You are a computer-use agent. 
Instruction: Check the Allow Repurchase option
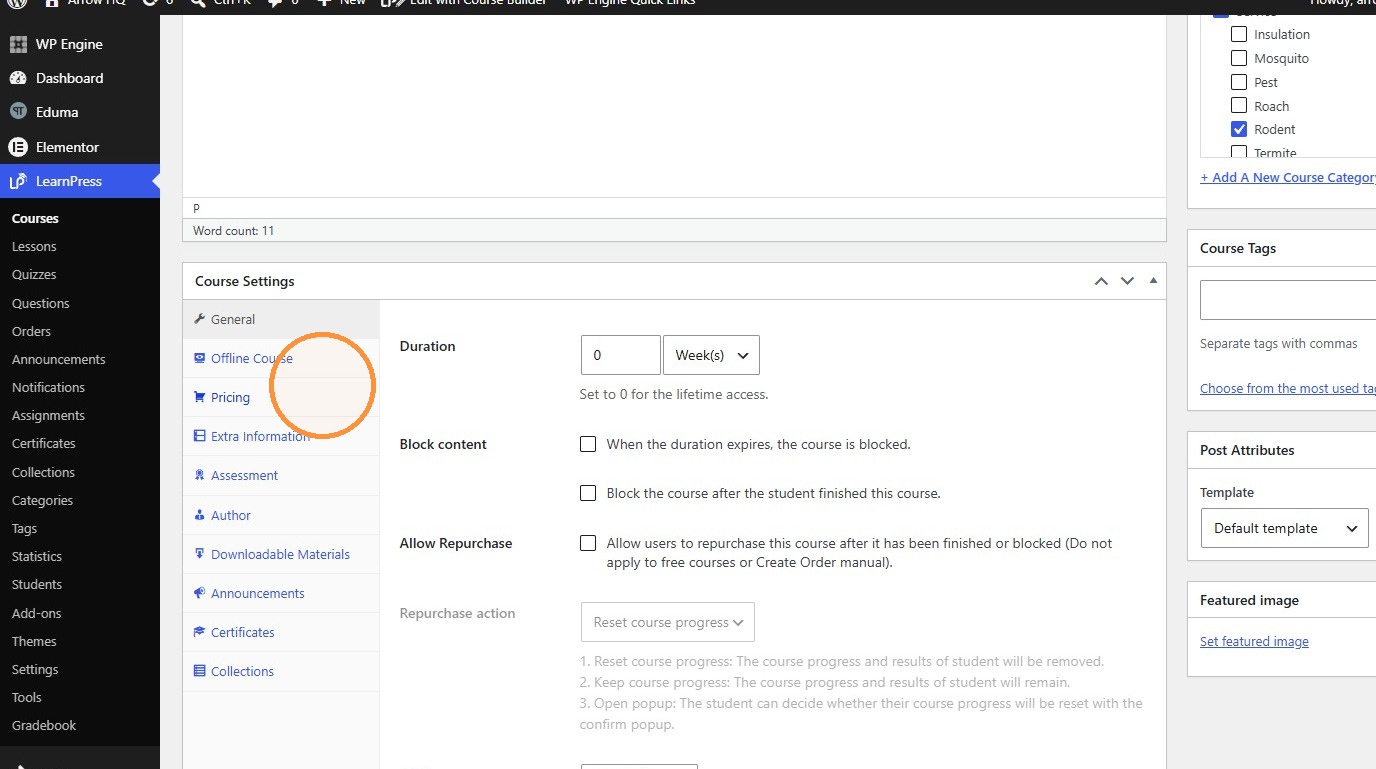point(588,543)
